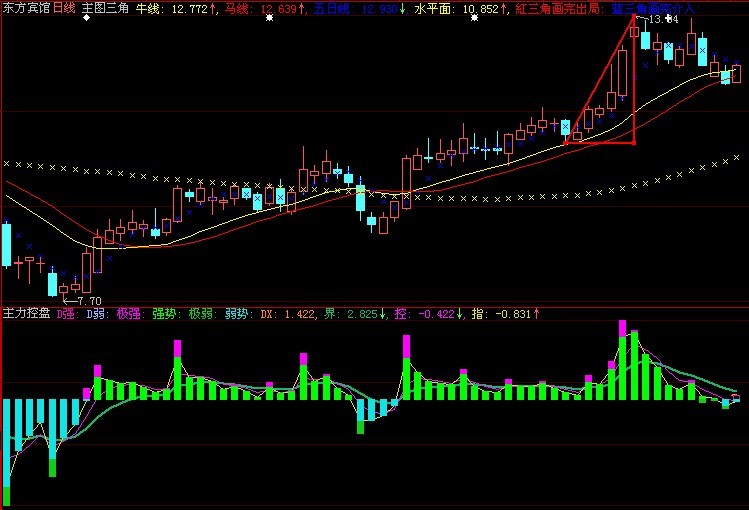Click the 马线 value 12.639
749x510 pixels.
pyautogui.click(x=279, y=9)
